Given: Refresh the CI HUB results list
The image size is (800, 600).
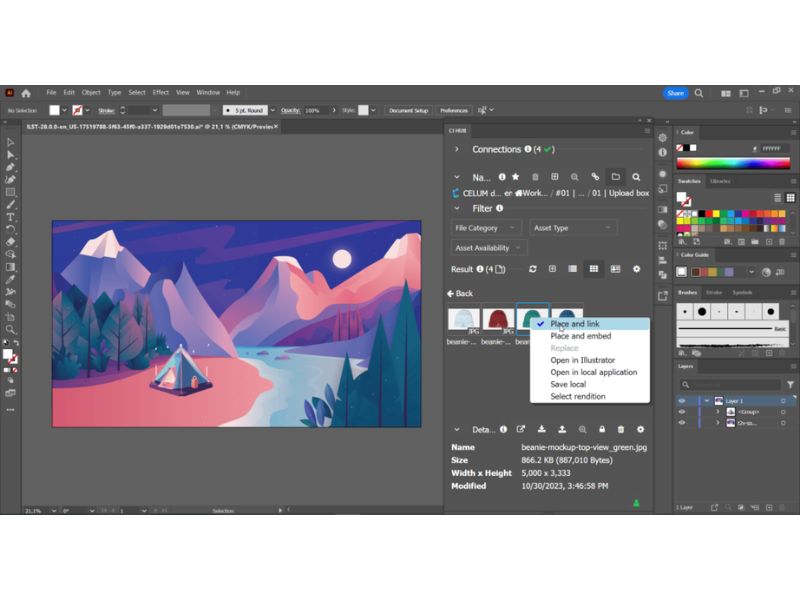Looking at the screenshot, I should point(533,268).
